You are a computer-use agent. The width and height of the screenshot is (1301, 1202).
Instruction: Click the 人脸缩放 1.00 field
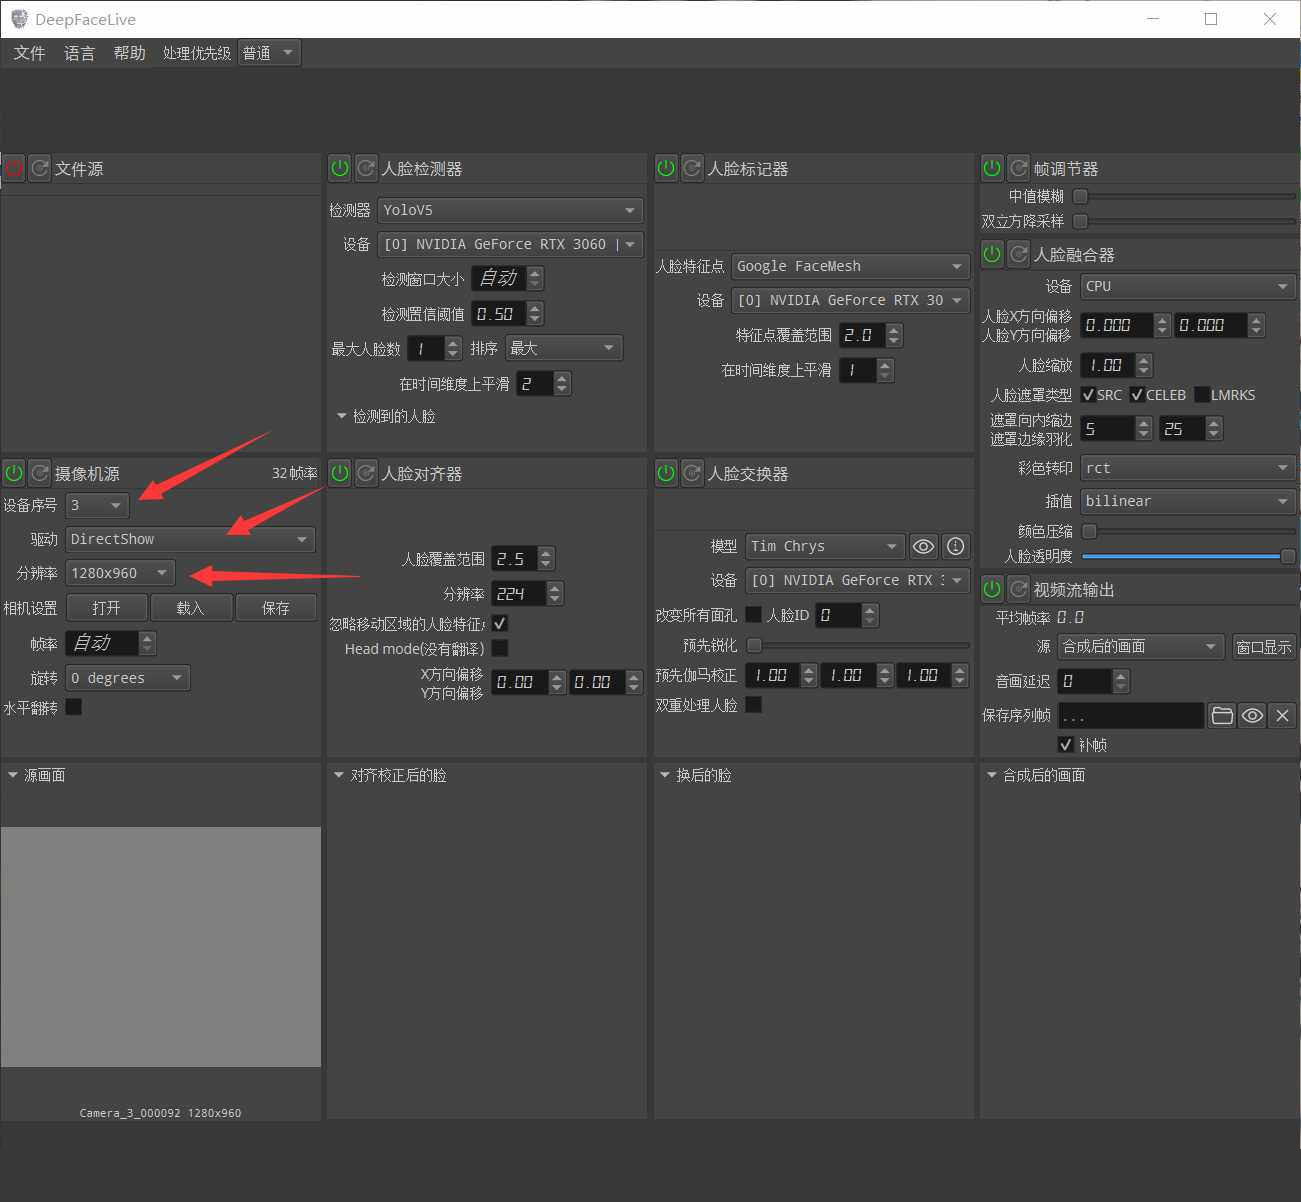[1108, 365]
